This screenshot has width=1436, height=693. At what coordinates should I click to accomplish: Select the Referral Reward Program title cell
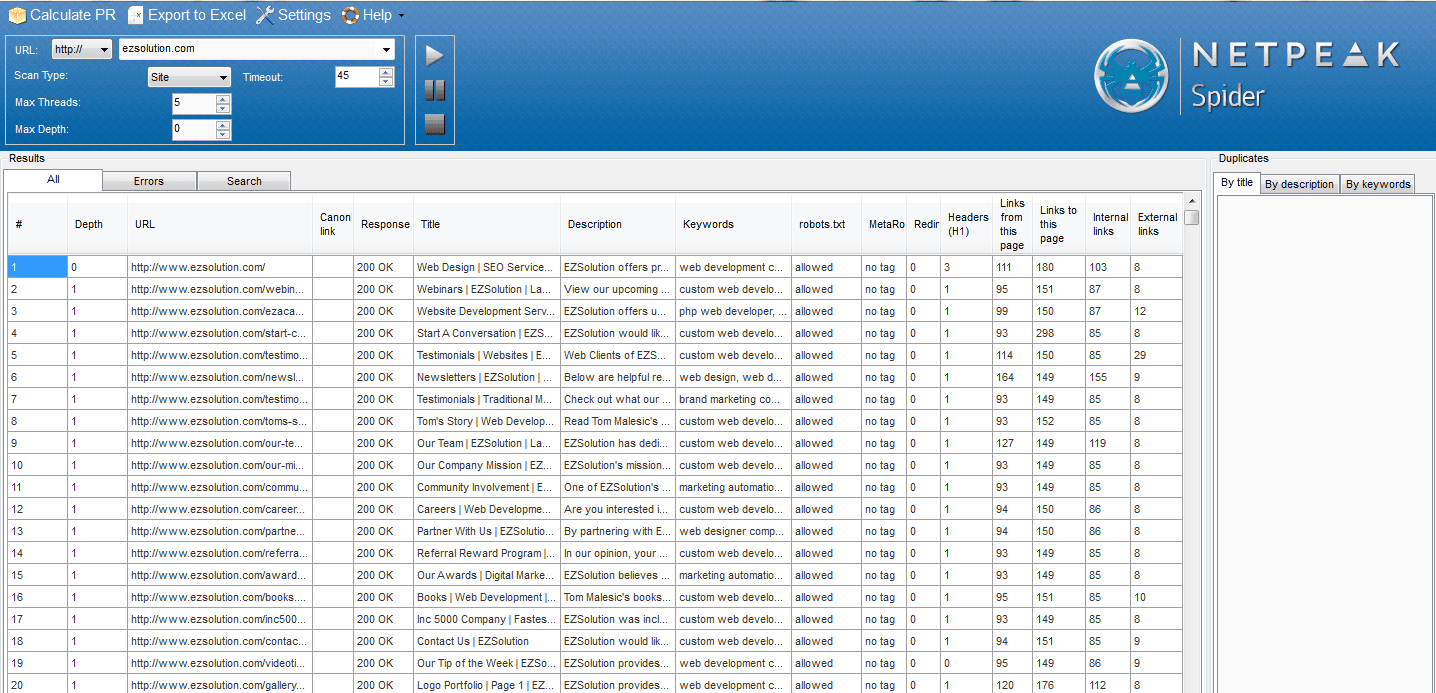(x=487, y=553)
